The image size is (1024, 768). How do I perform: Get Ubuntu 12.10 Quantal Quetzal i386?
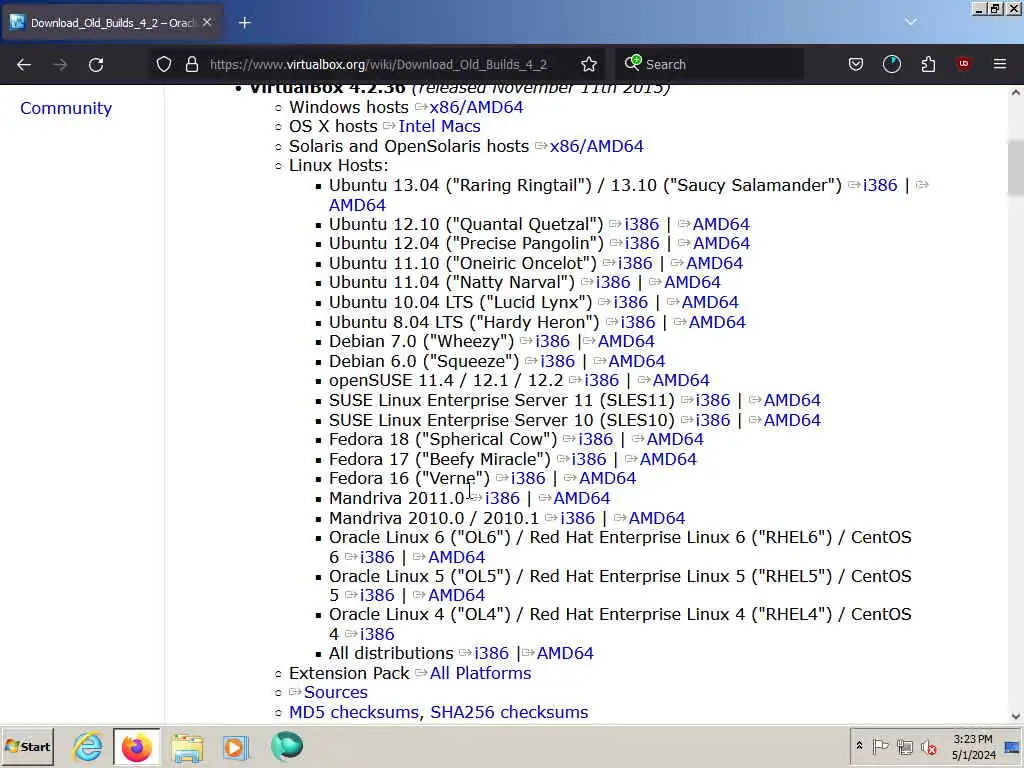[x=642, y=224]
